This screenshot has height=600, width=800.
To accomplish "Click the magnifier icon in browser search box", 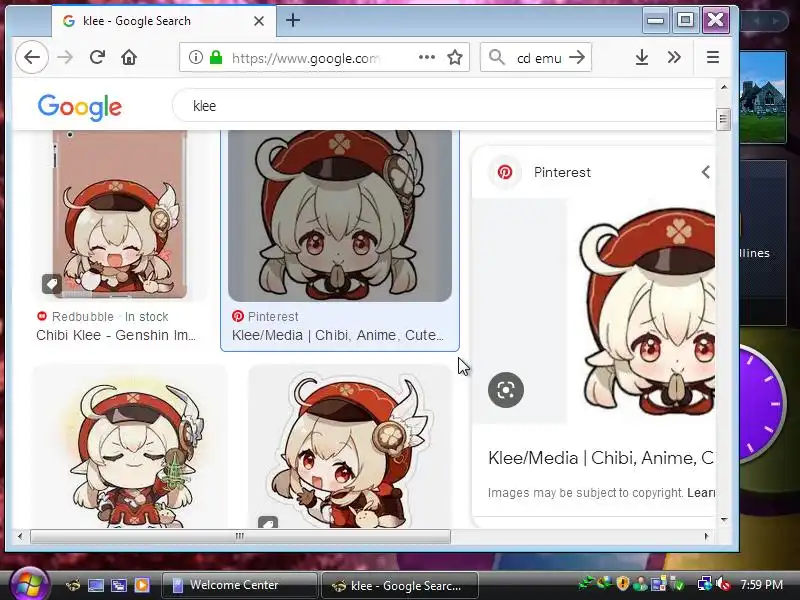I will click(496, 57).
